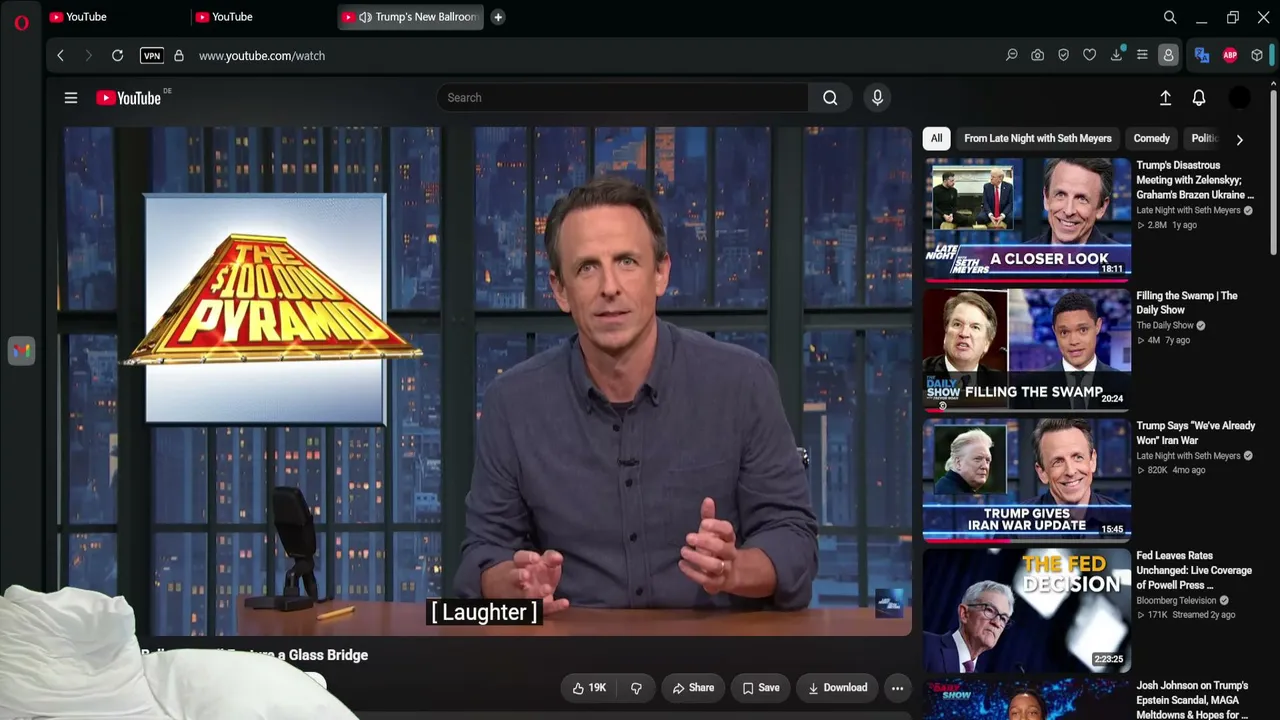
Task: Click the browser forward arrow
Action: tap(88, 56)
